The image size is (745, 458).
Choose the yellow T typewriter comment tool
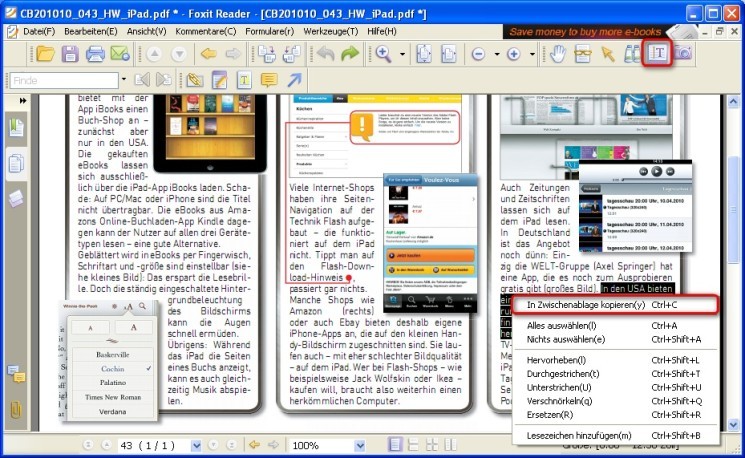click(x=244, y=80)
